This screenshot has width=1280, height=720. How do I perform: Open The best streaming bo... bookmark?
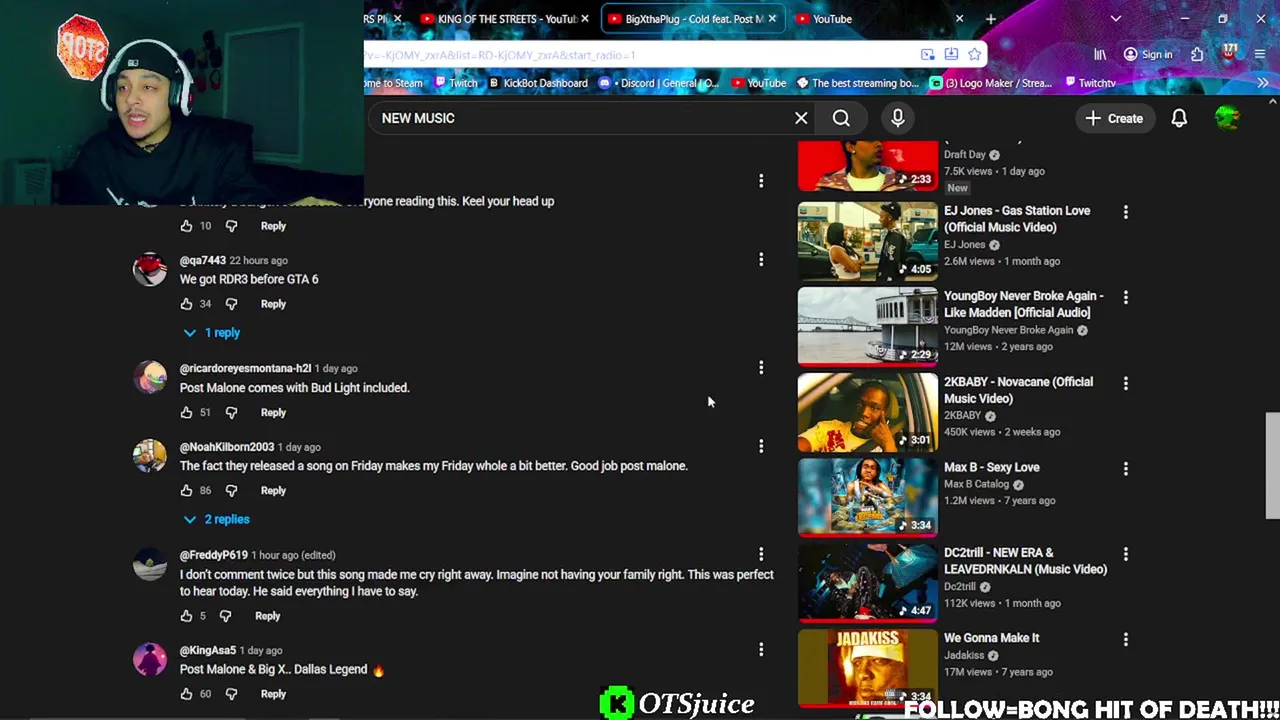857,83
